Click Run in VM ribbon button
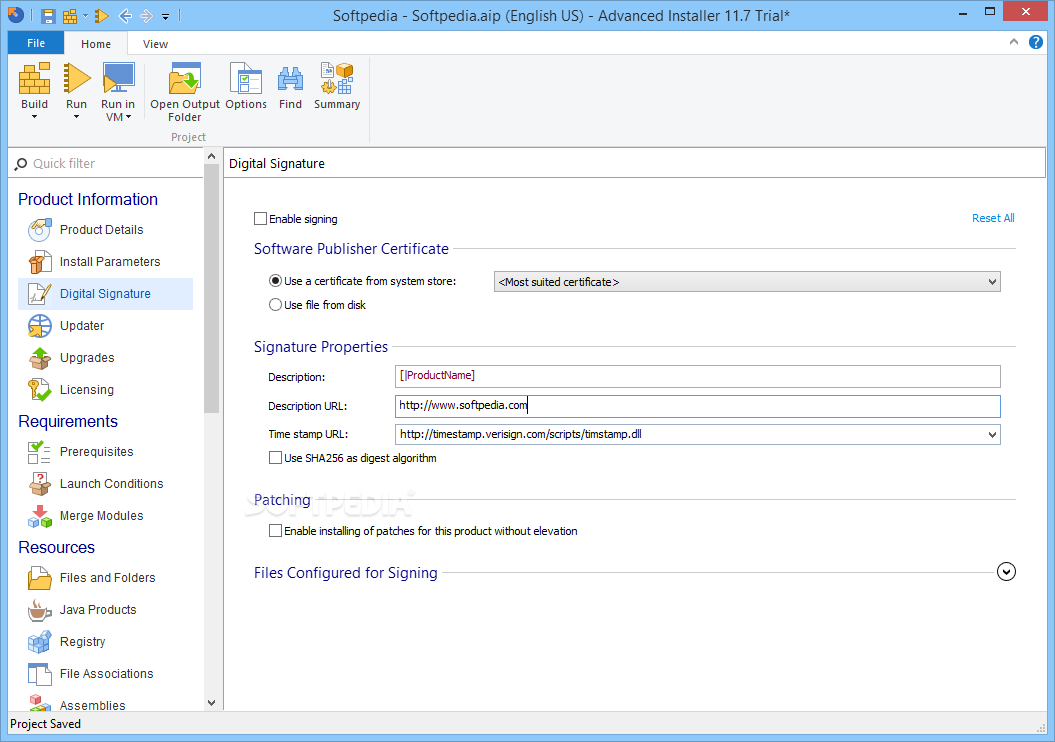The width and height of the screenshot is (1055, 742). click(118, 91)
